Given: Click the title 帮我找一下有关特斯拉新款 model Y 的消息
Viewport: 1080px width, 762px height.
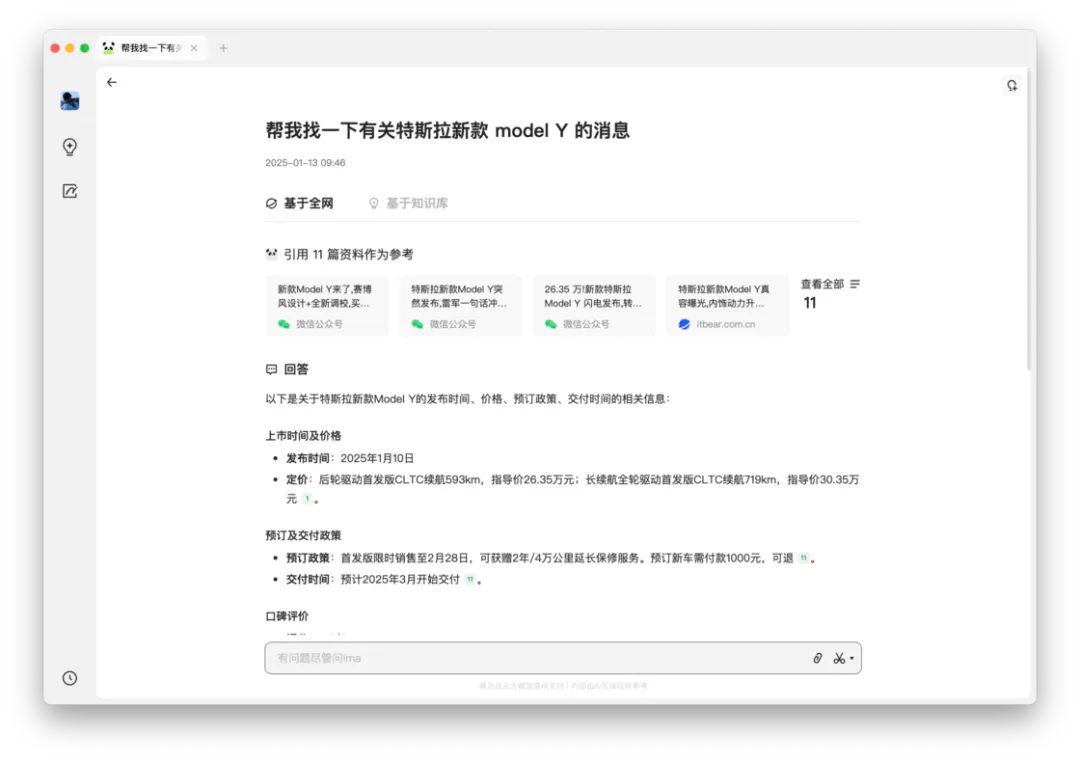Looking at the screenshot, I should (x=448, y=130).
